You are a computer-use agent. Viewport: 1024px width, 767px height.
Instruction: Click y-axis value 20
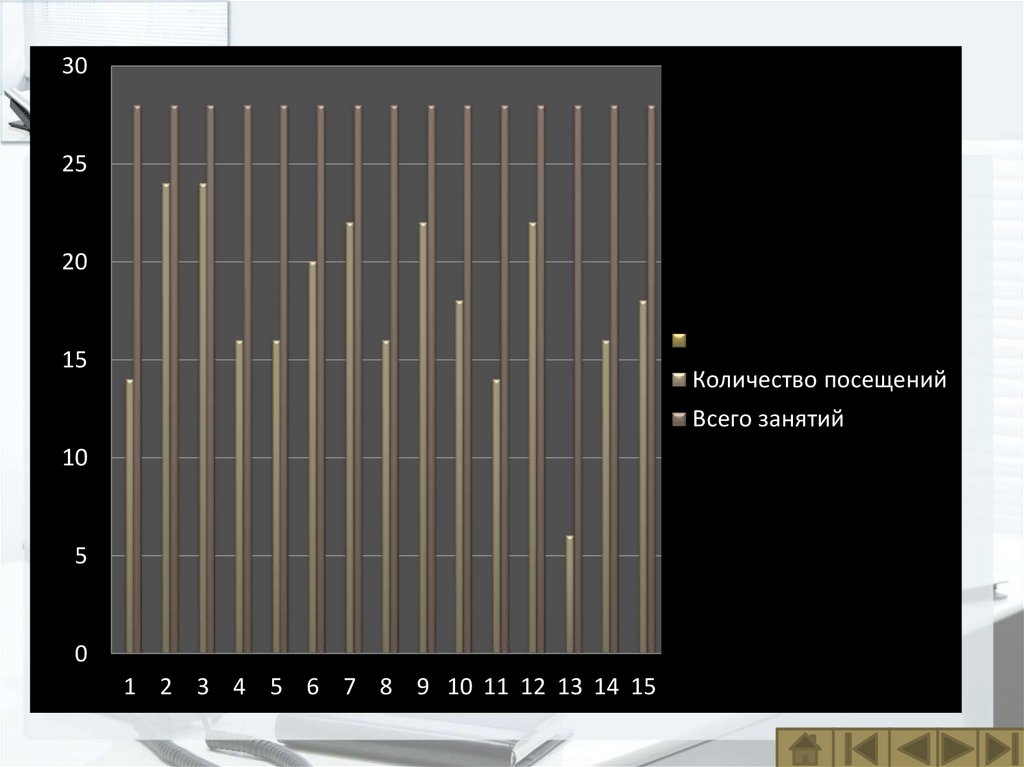tap(74, 262)
